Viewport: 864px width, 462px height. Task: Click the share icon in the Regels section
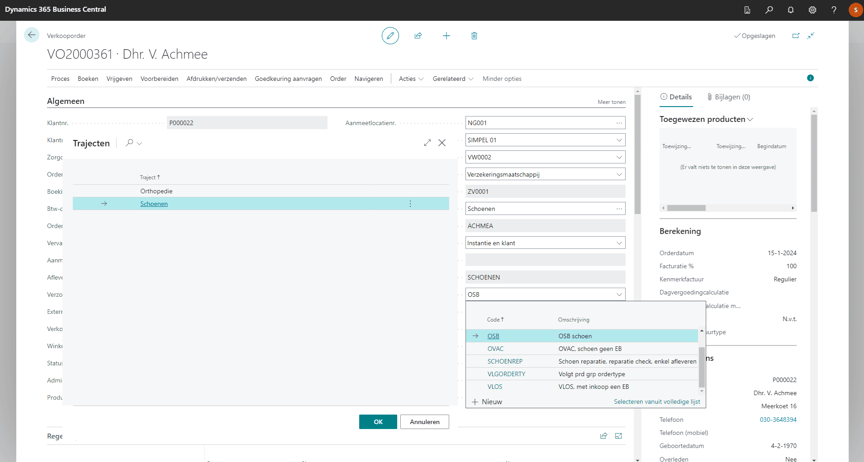point(603,436)
